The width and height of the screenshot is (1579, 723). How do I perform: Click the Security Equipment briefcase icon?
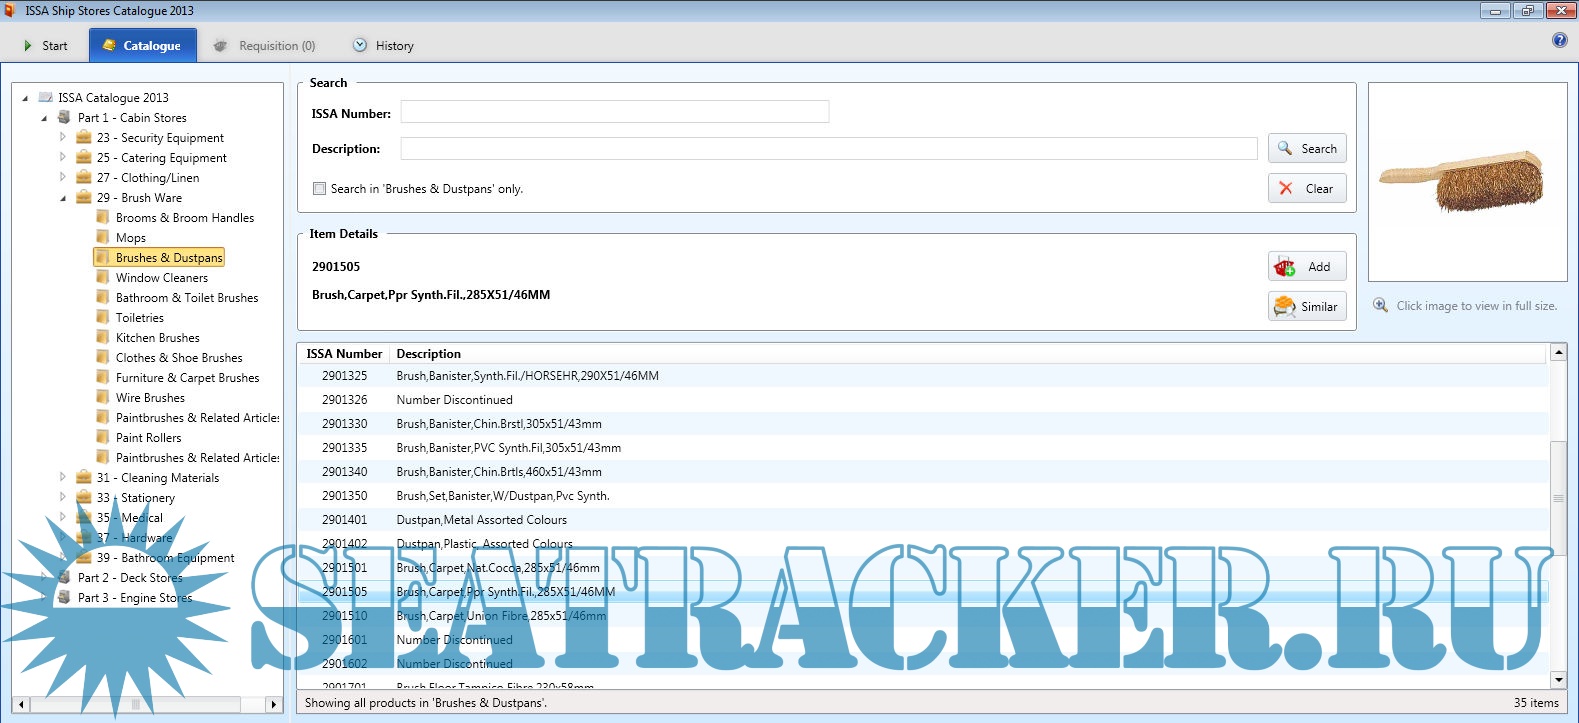84,137
